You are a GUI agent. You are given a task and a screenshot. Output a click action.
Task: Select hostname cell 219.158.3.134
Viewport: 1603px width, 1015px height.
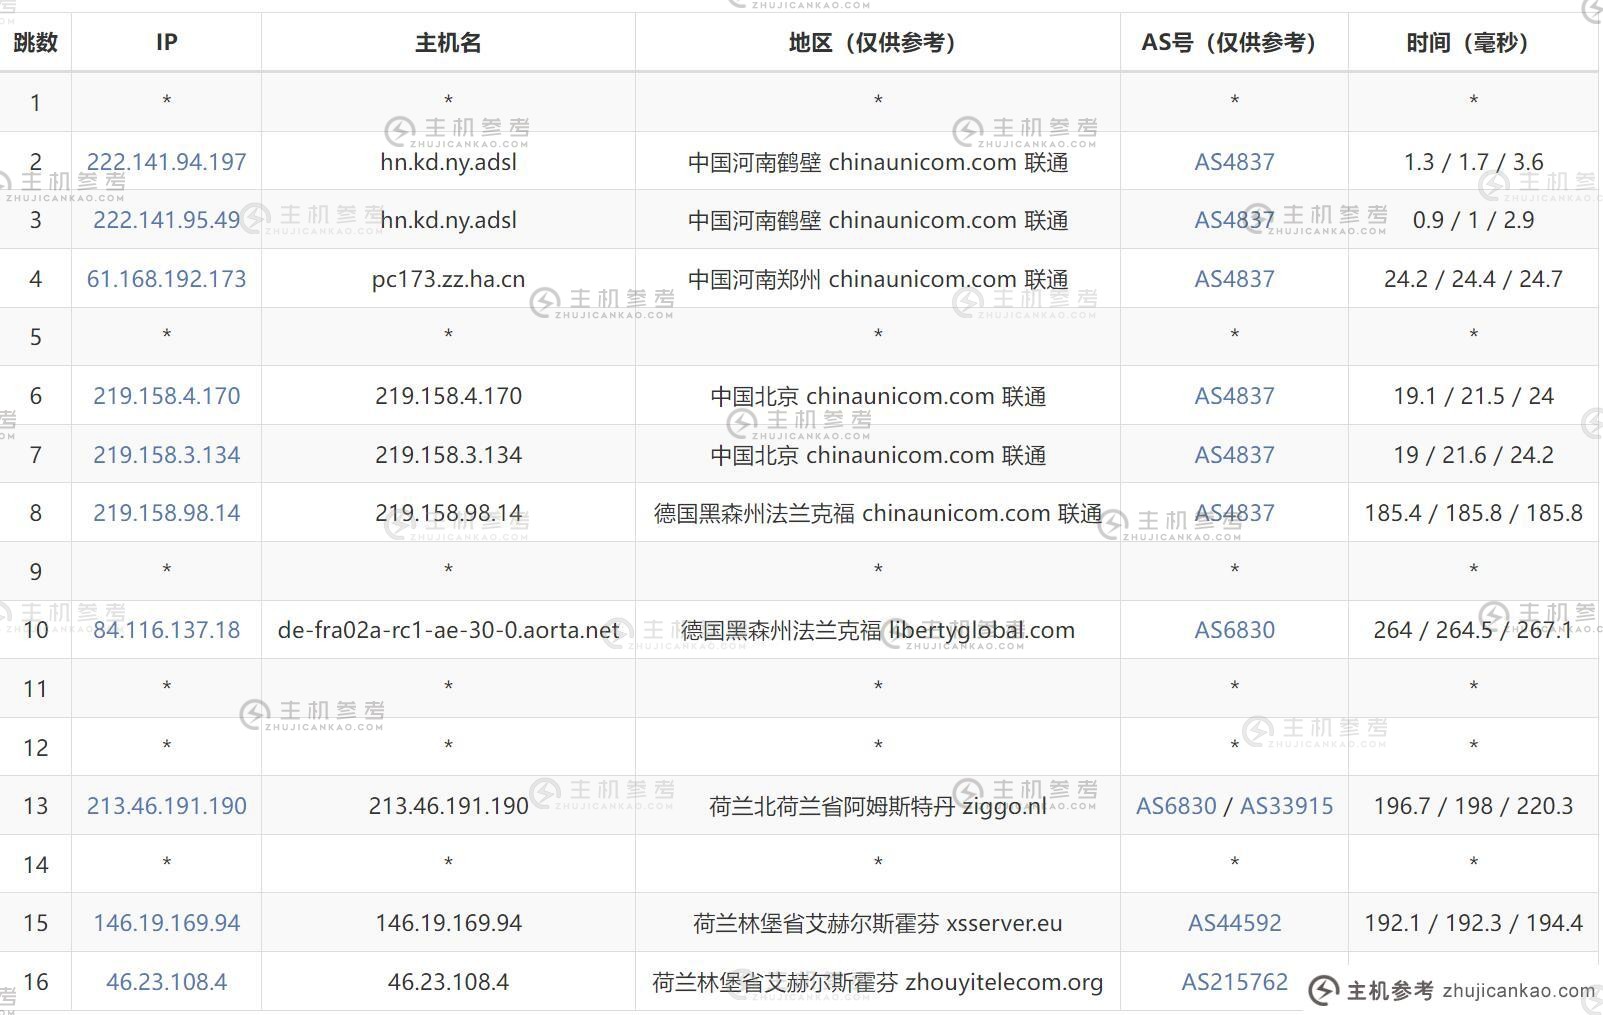[x=448, y=455]
